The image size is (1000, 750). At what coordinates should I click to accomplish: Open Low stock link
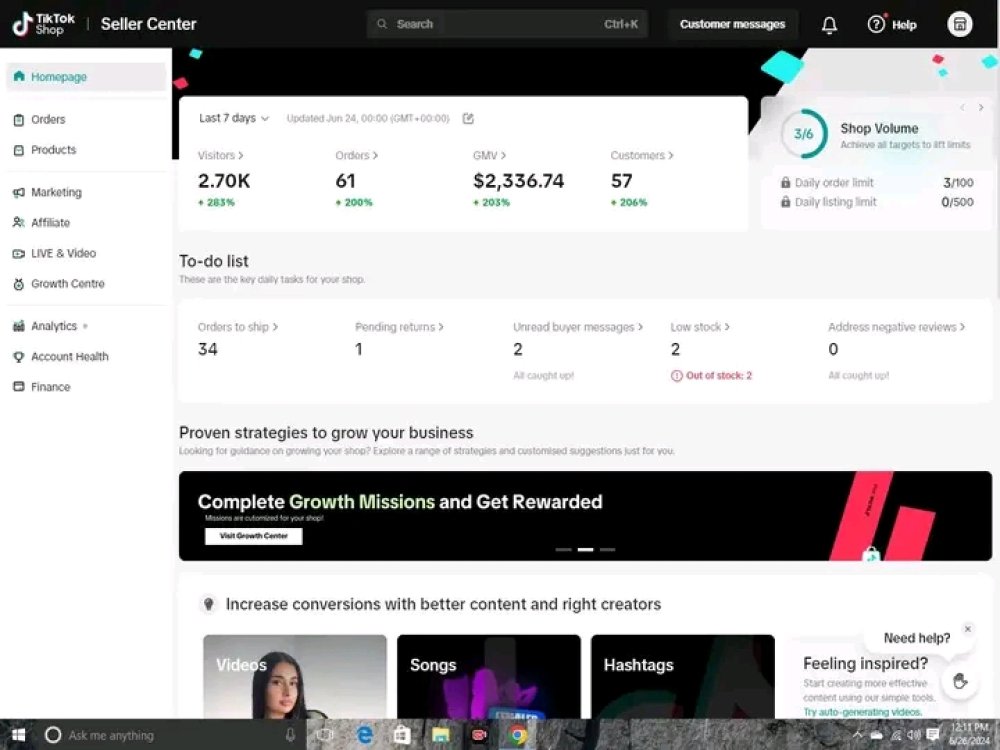pos(700,327)
